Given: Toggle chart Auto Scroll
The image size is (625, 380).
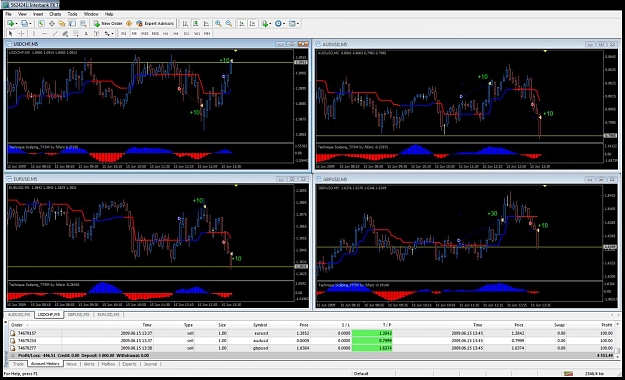Looking at the screenshot, I should [x=242, y=24].
